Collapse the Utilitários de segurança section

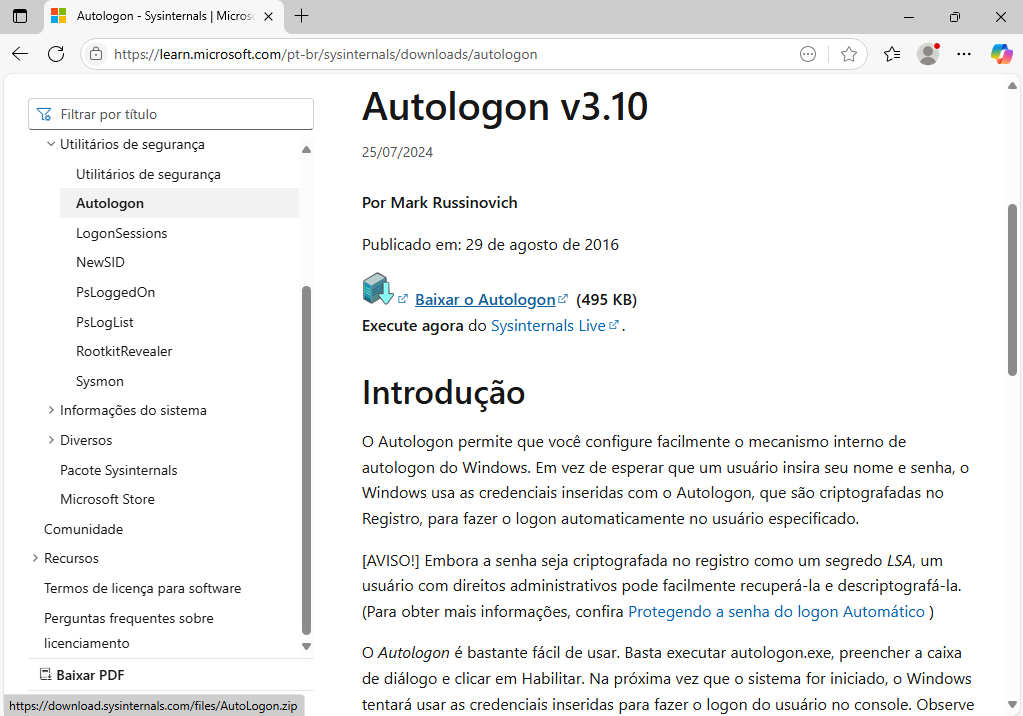coord(51,144)
